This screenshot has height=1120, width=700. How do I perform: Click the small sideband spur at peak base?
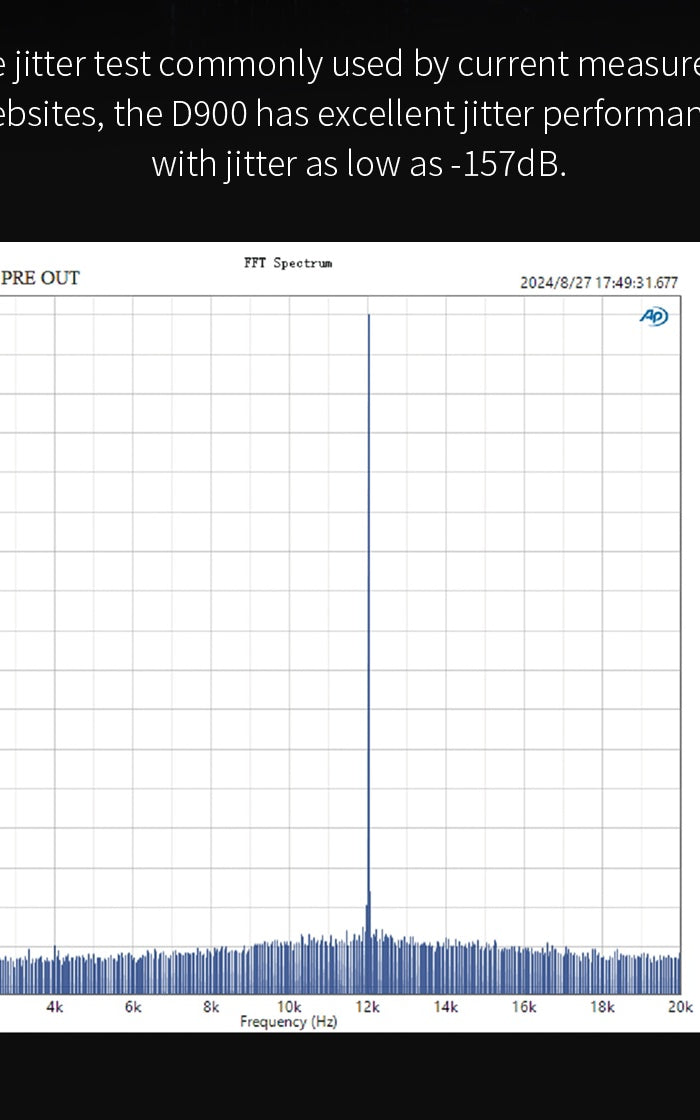click(368, 915)
